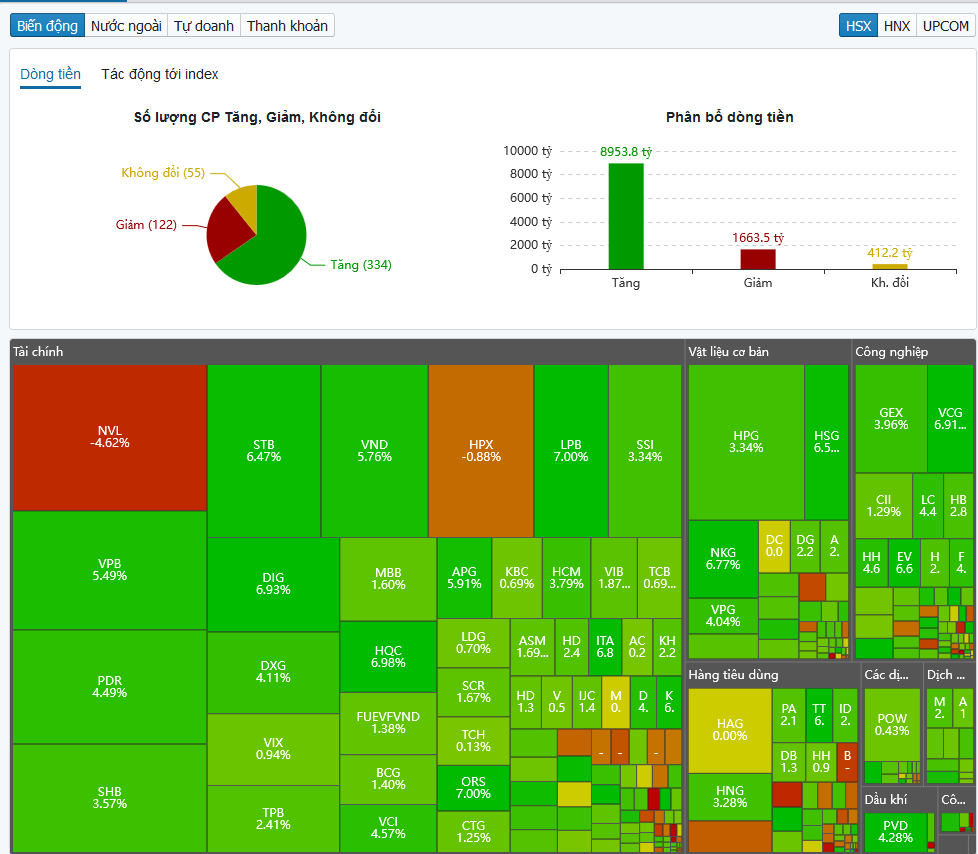
Task: Click the red Giảm bar in chart
Action: [758, 260]
